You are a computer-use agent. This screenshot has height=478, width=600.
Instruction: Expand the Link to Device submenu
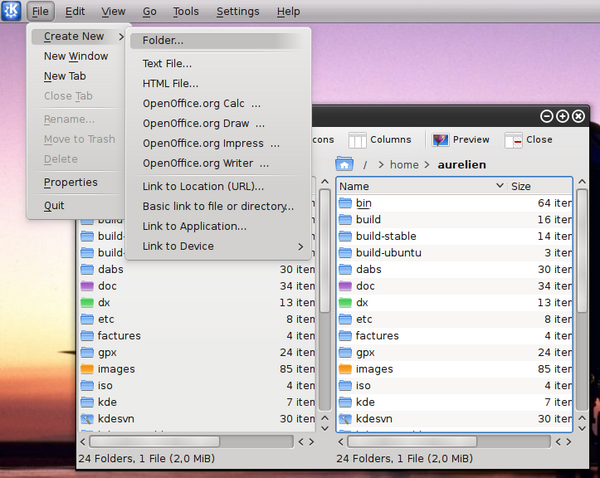click(220, 246)
